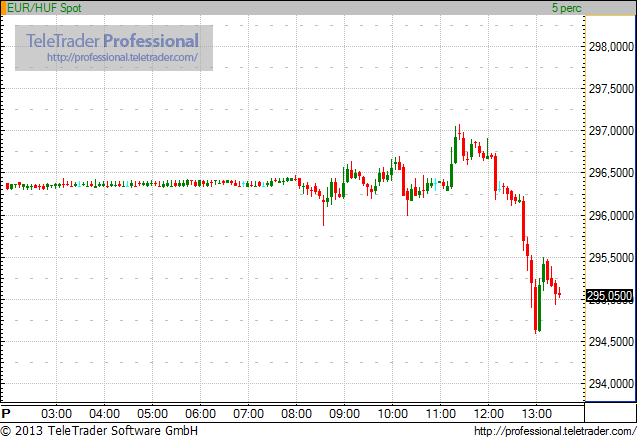Click the 03:00 time axis label
This screenshot has height=440, width=637.
point(56,414)
